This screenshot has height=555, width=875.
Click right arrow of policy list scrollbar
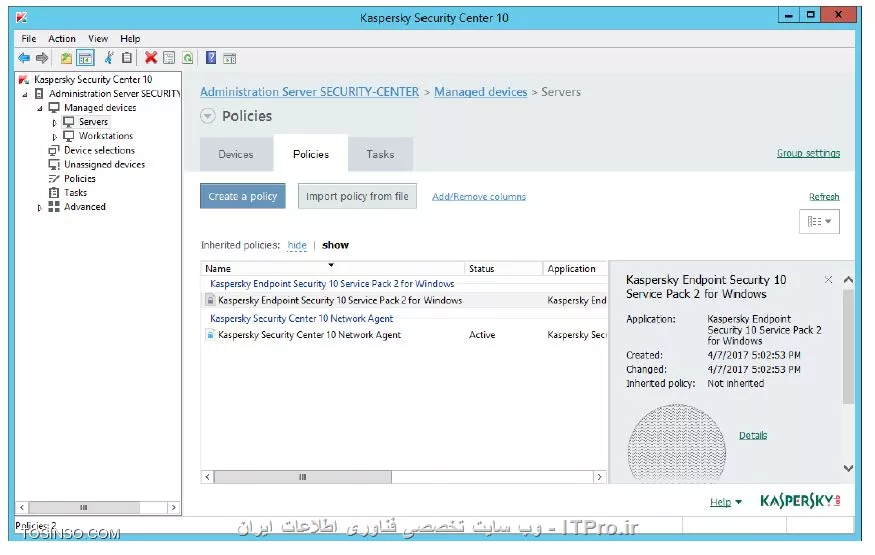(x=600, y=477)
